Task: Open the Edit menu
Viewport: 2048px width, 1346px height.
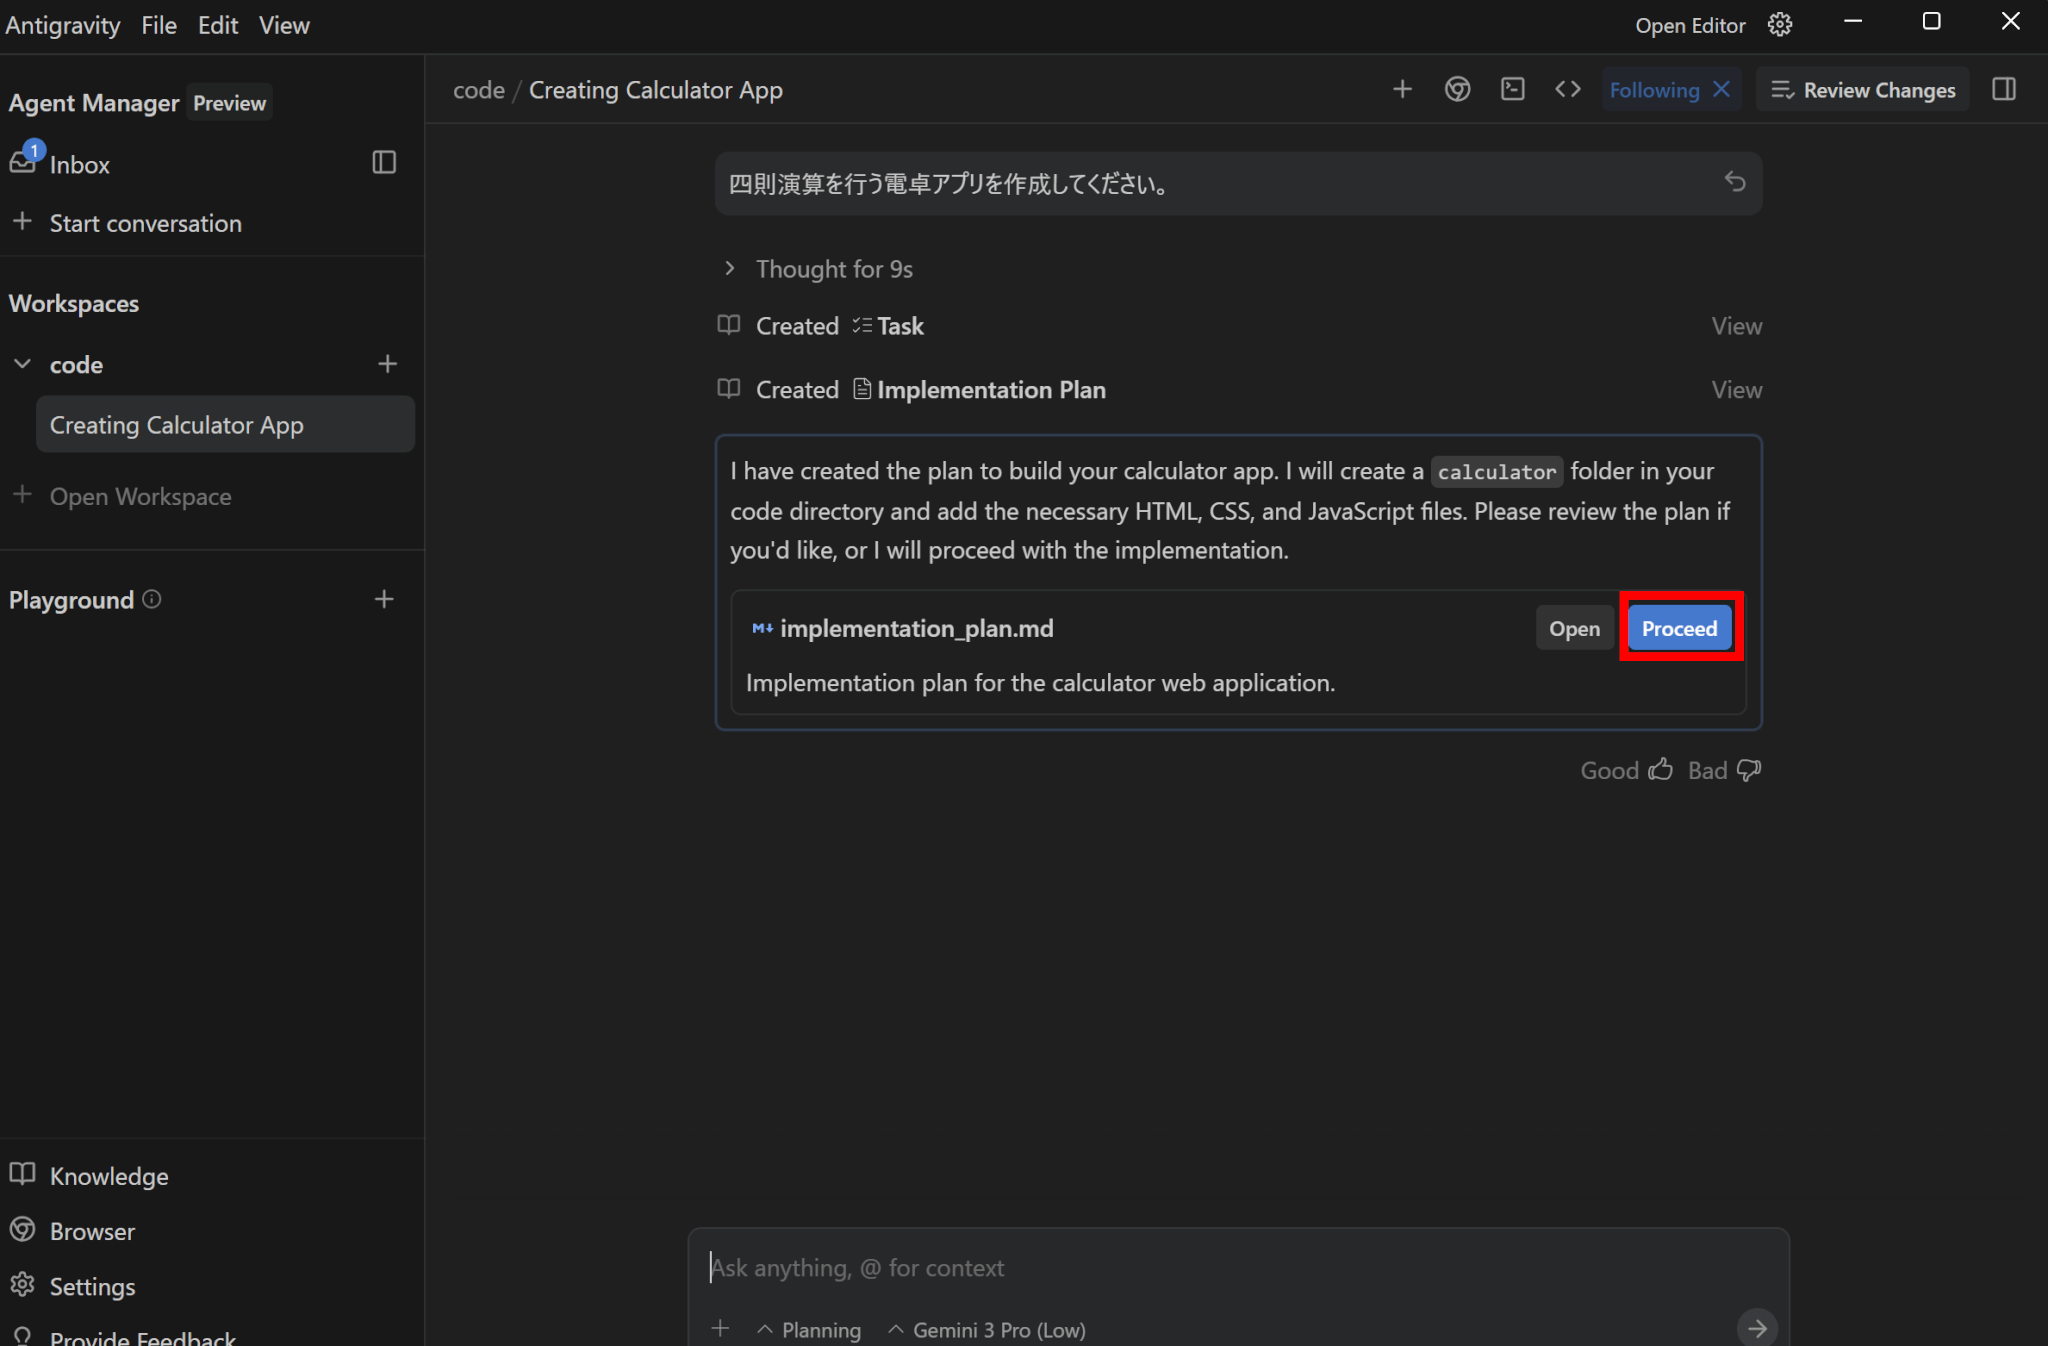Action: click(217, 25)
